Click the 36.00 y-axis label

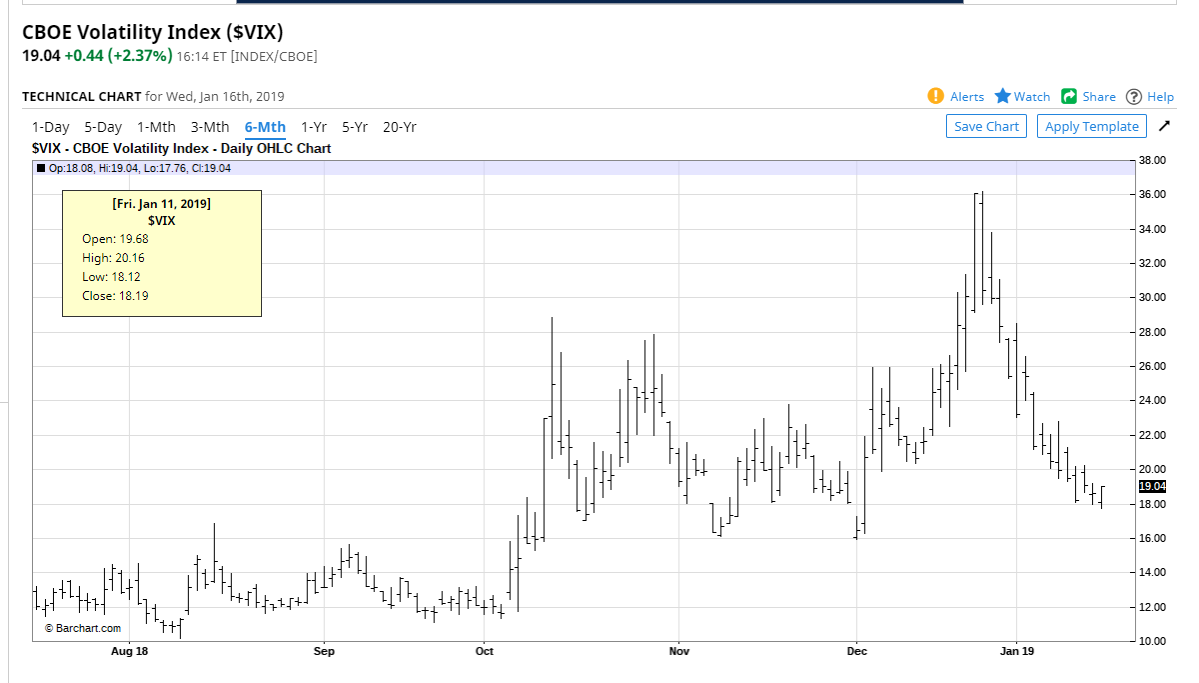pos(1152,194)
